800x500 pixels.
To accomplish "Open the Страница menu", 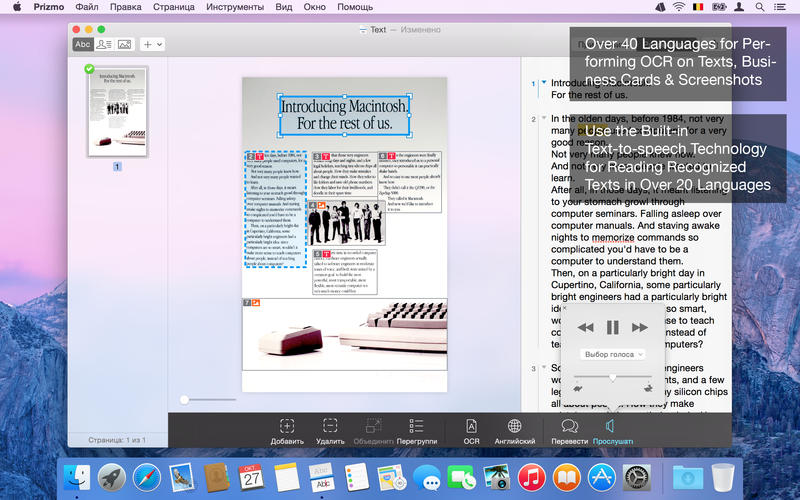I will (x=174, y=7).
